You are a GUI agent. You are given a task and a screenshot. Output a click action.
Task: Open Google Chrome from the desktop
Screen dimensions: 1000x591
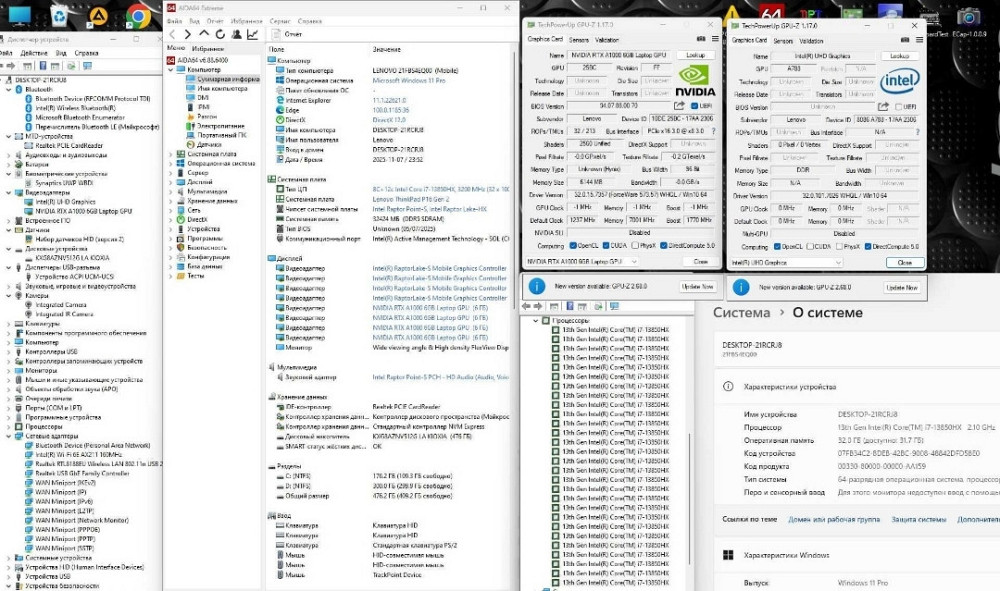coord(139,14)
